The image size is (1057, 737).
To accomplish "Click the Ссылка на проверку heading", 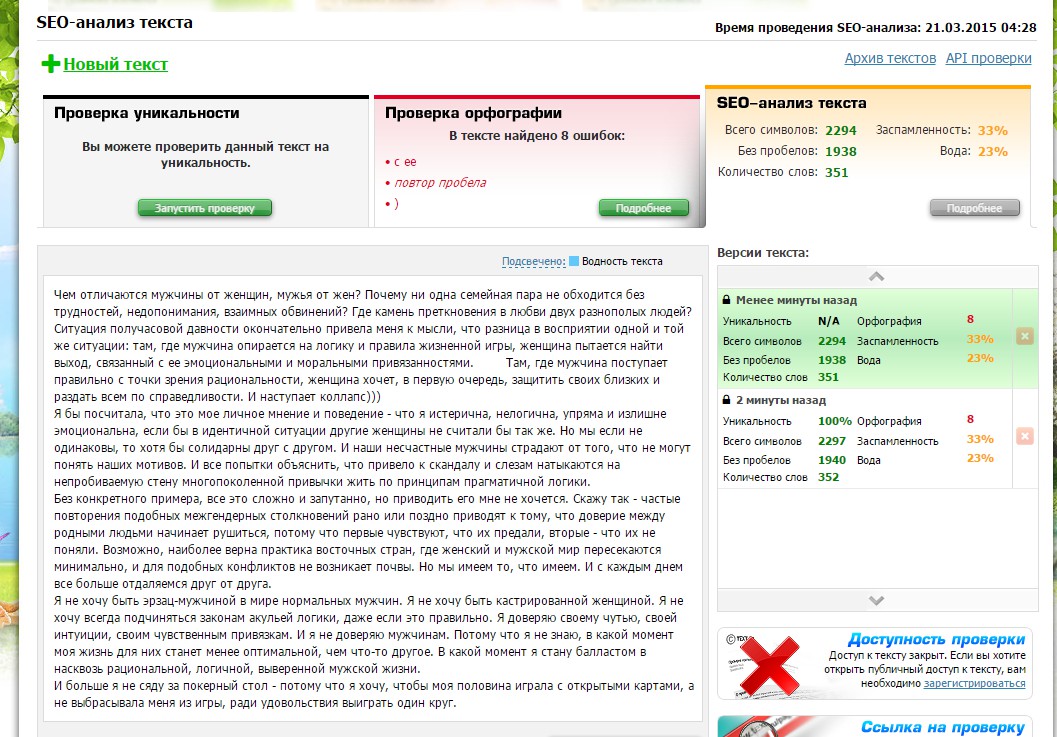I will click(x=942, y=727).
